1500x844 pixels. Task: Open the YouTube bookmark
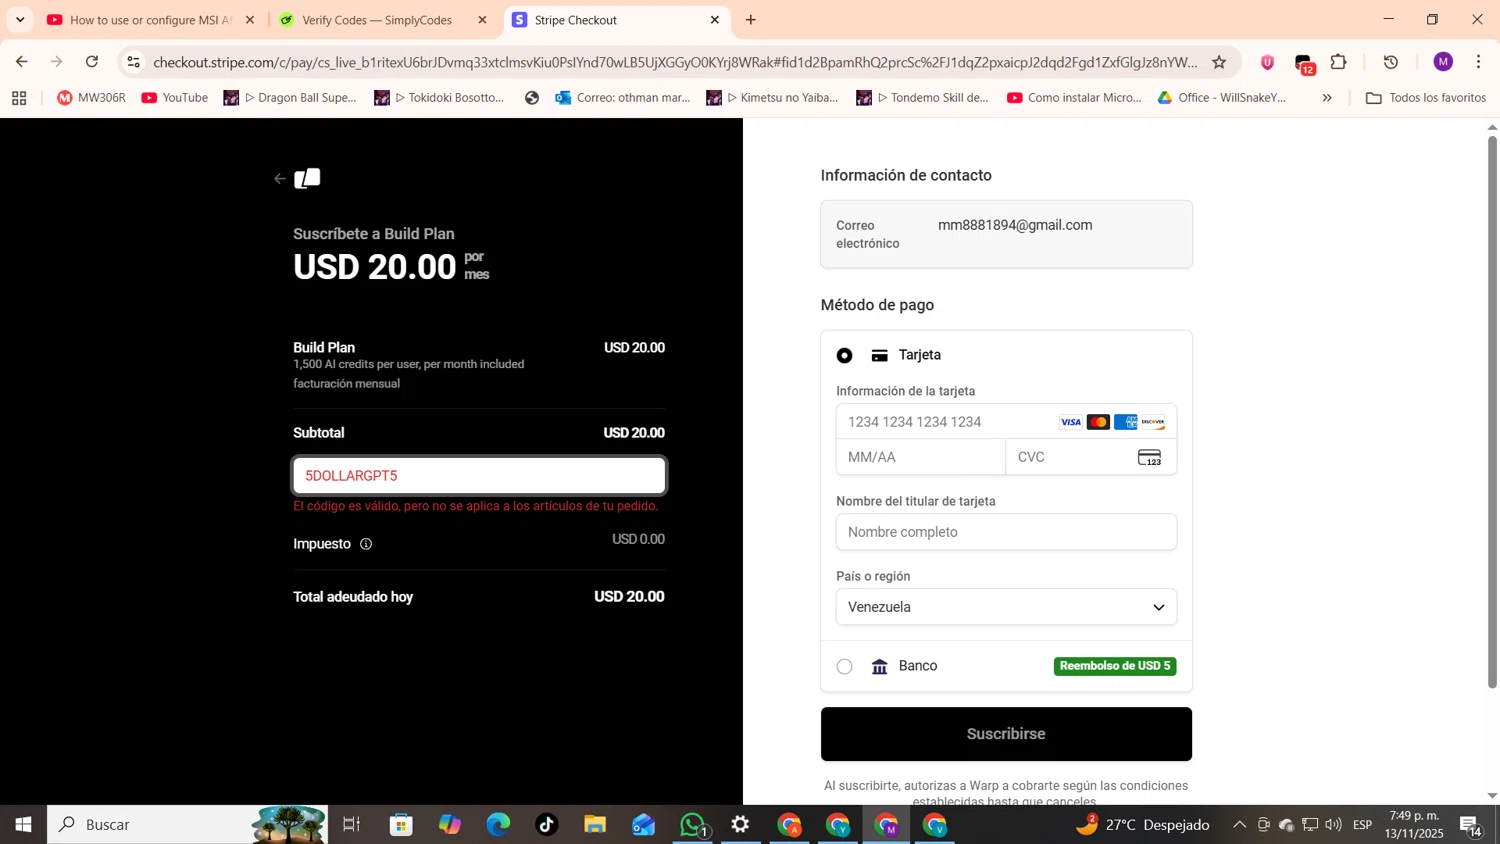[x=175, y=98]
